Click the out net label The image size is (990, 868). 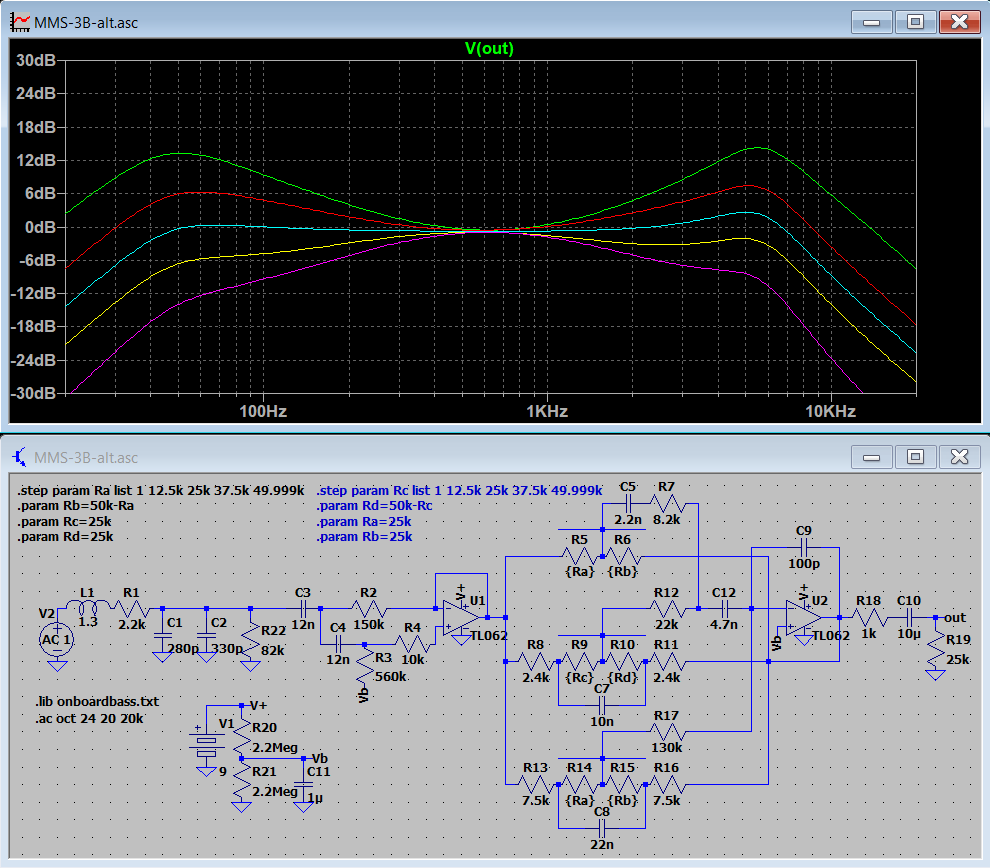point(955,618)
